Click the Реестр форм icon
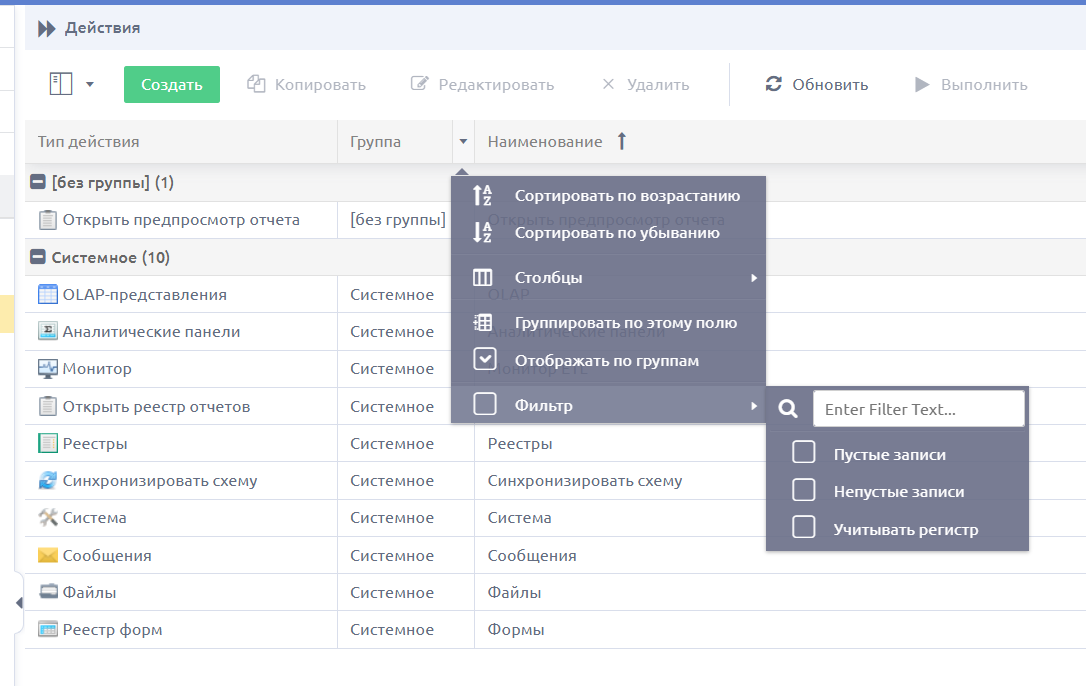Screen dimensions: 1086x686 click(x=48, y=629)
